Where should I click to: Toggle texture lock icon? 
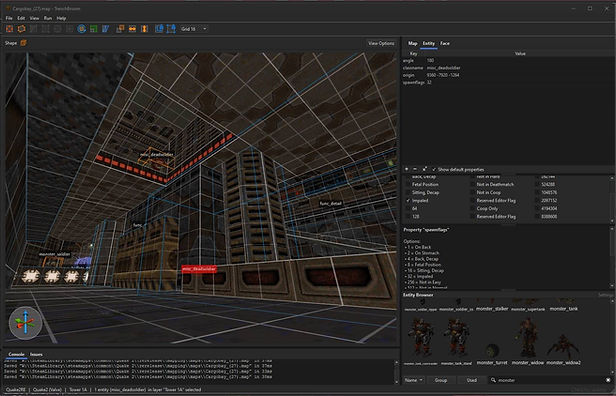coord(159,29)
